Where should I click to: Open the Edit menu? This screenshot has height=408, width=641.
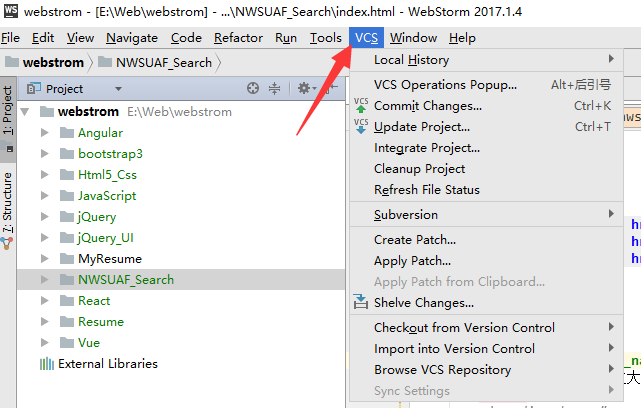(43, 38)
